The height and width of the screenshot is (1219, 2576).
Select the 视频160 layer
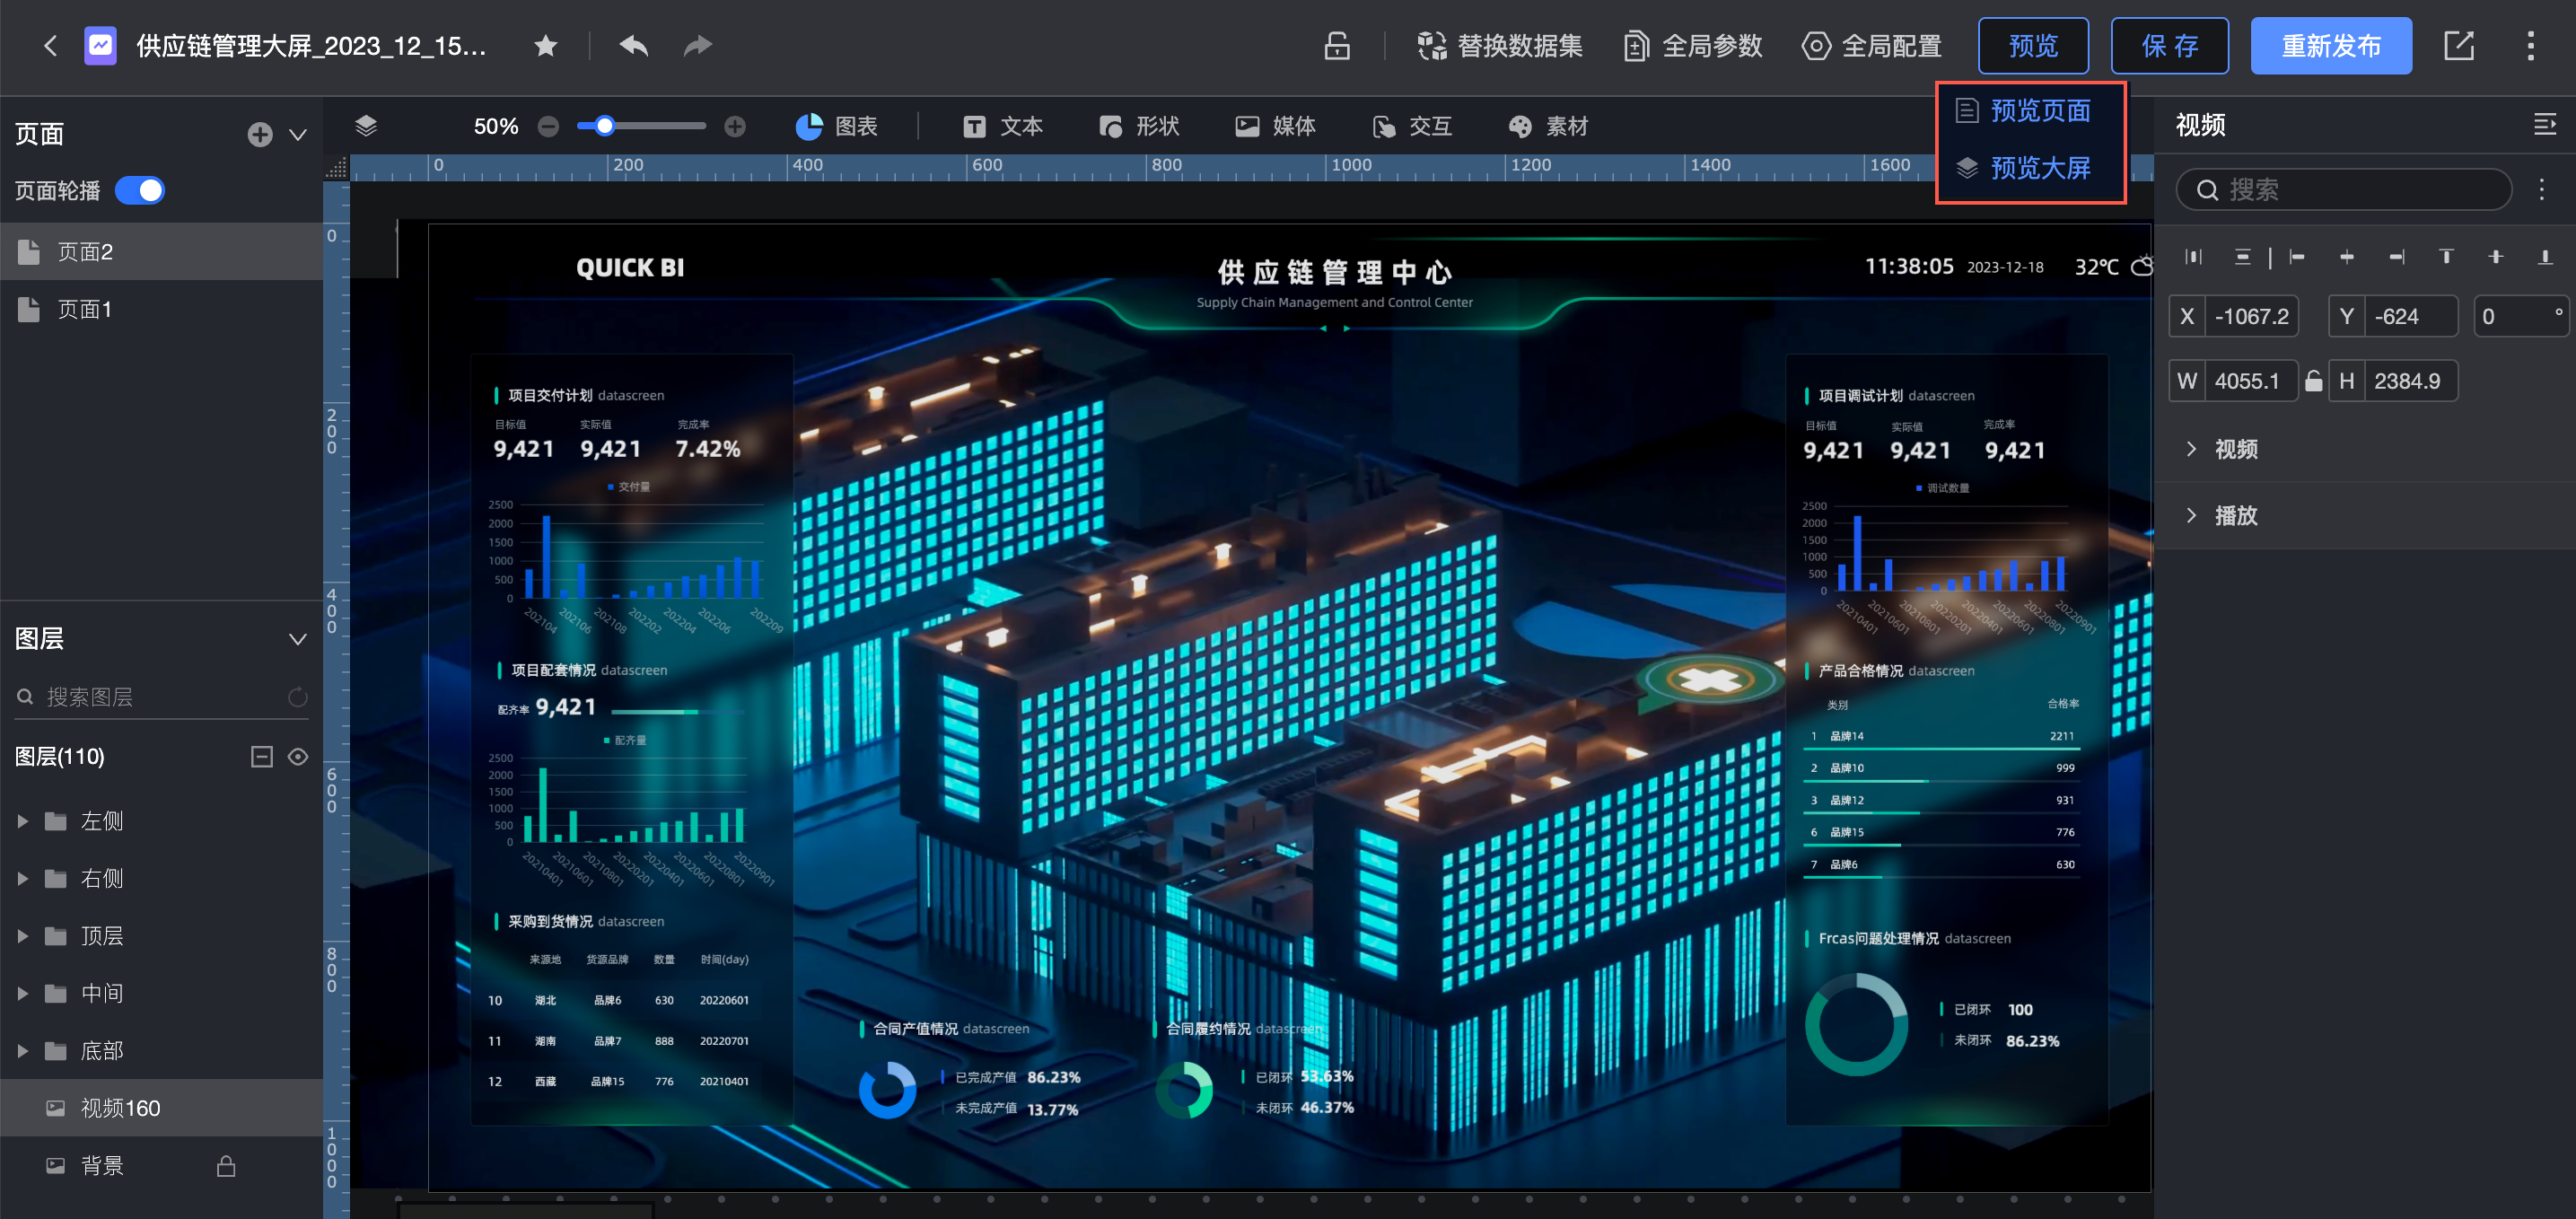[161, 1108]
